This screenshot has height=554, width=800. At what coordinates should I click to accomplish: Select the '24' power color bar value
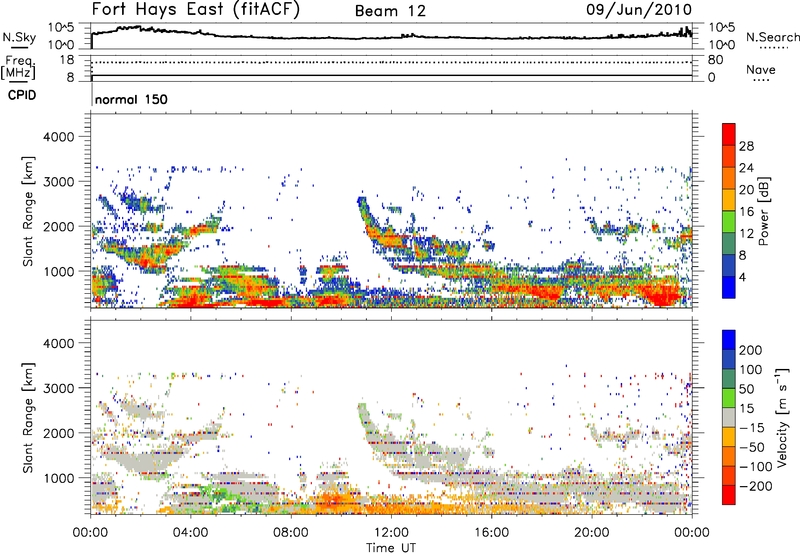pyautogui.click(x=746, y=168)
